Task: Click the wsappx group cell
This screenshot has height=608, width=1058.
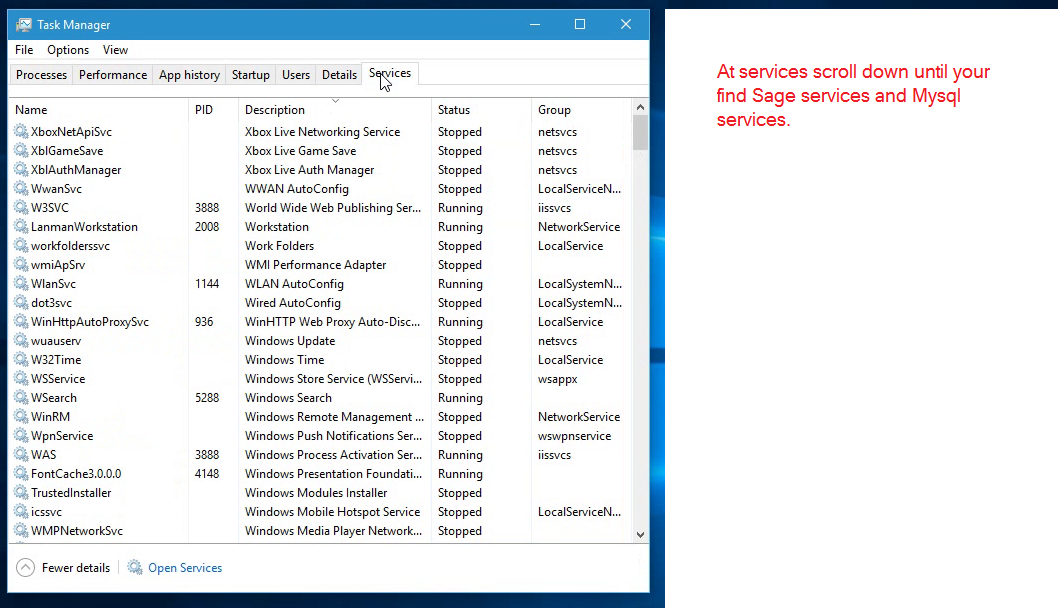Action: 557,379
